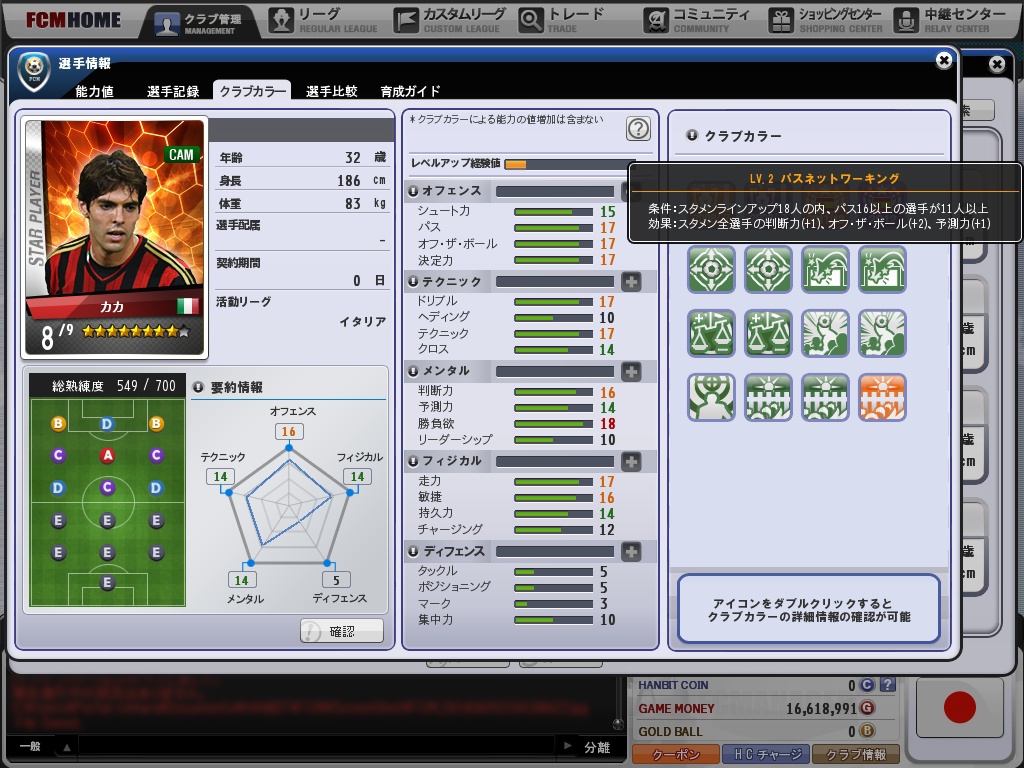Click the first balance scales club color icon

[x=711, y=333]
